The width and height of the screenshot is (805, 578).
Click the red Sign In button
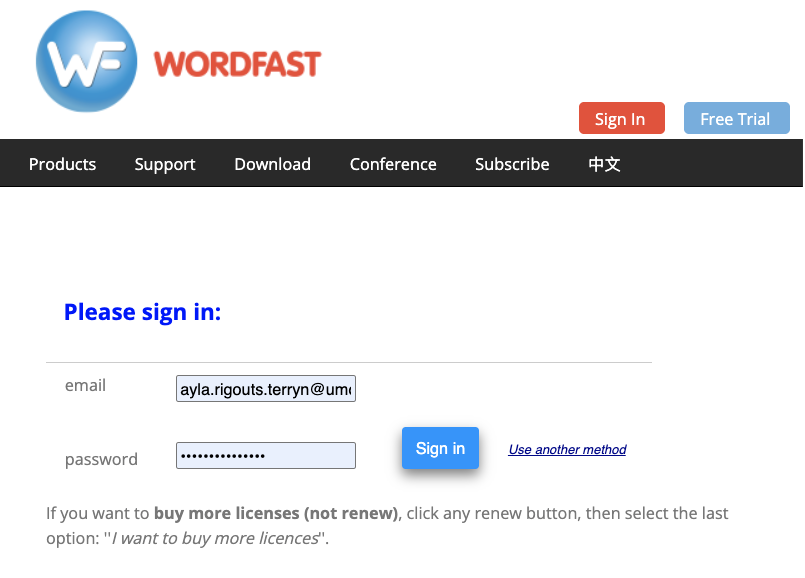pos(622,118)
